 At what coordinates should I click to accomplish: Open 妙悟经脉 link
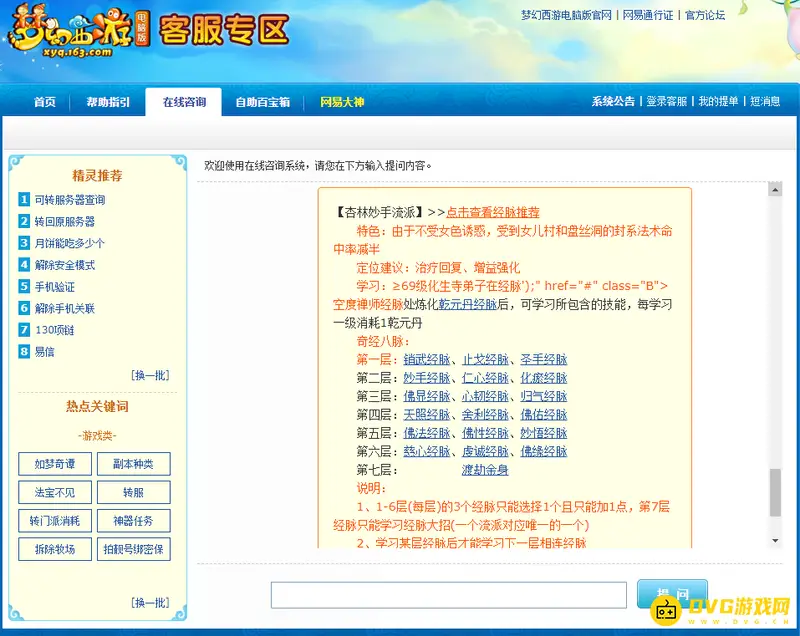click(x=544, y=433)
